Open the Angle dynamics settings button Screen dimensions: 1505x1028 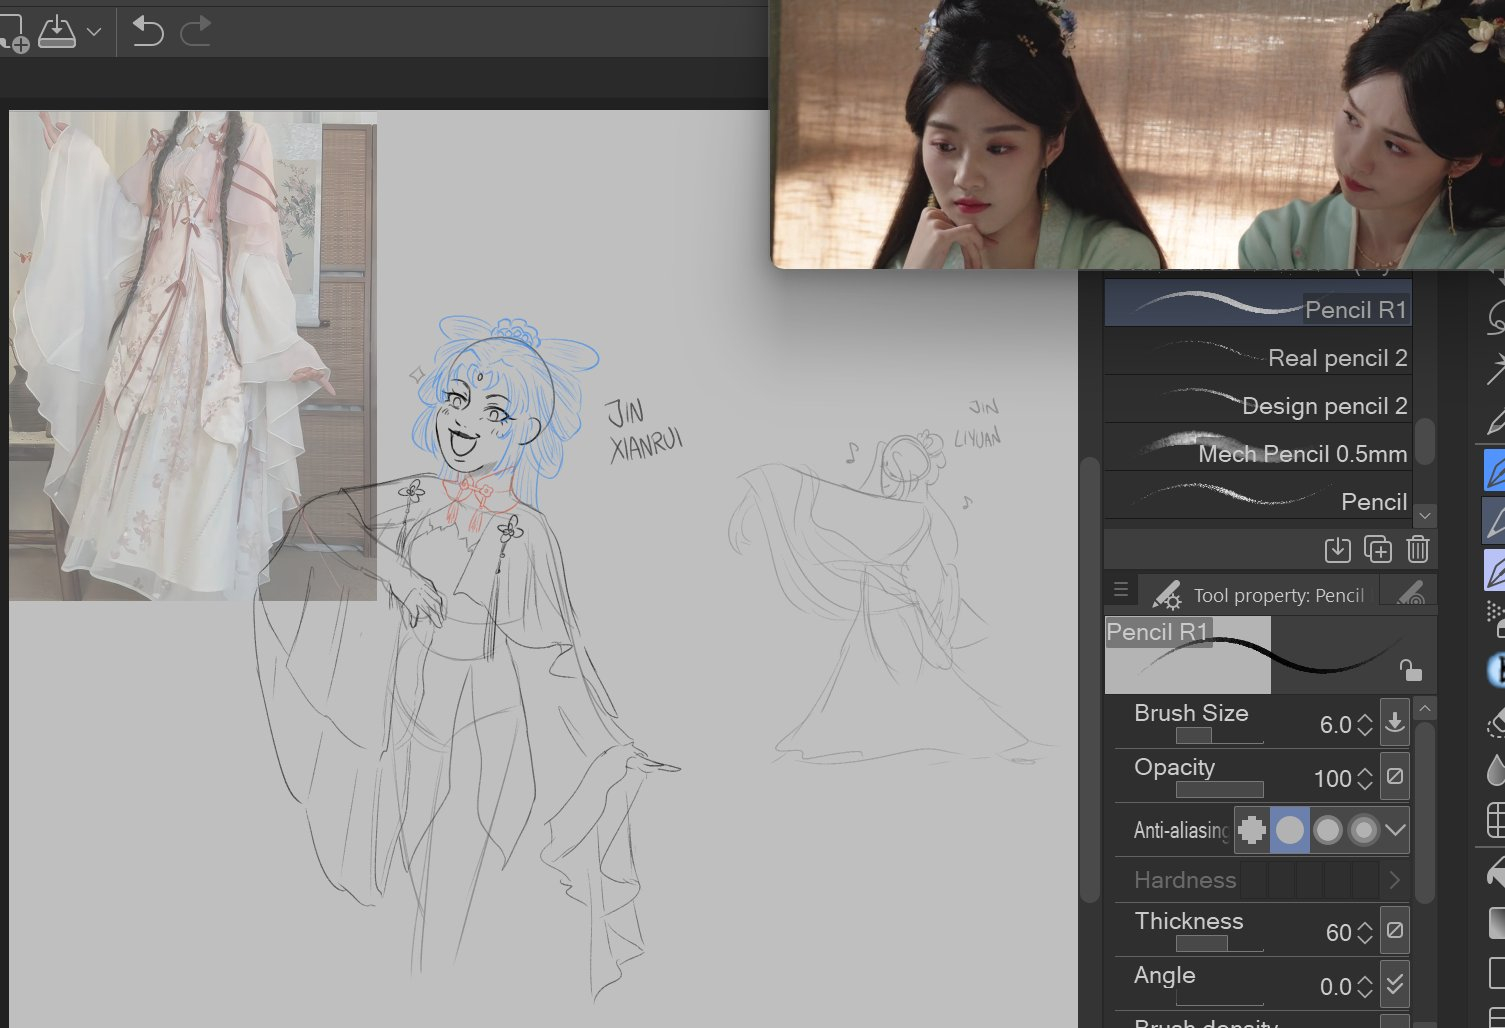click(x=1394, y=985)
